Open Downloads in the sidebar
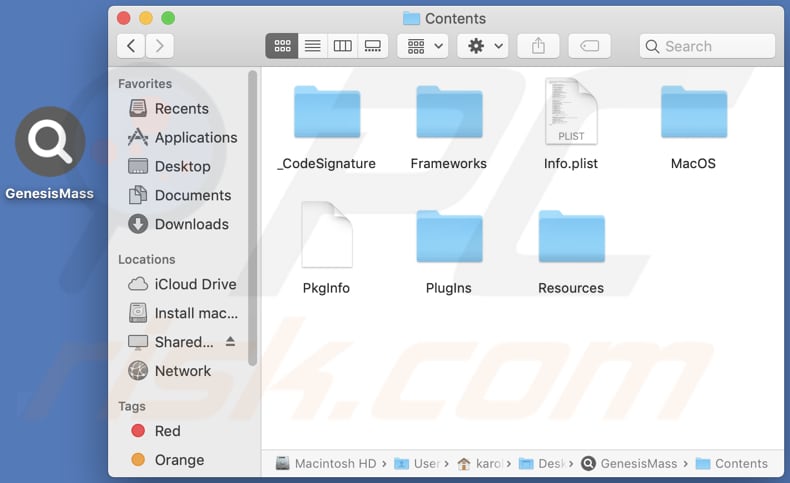790x483 pixels. (x=178, y=224)
